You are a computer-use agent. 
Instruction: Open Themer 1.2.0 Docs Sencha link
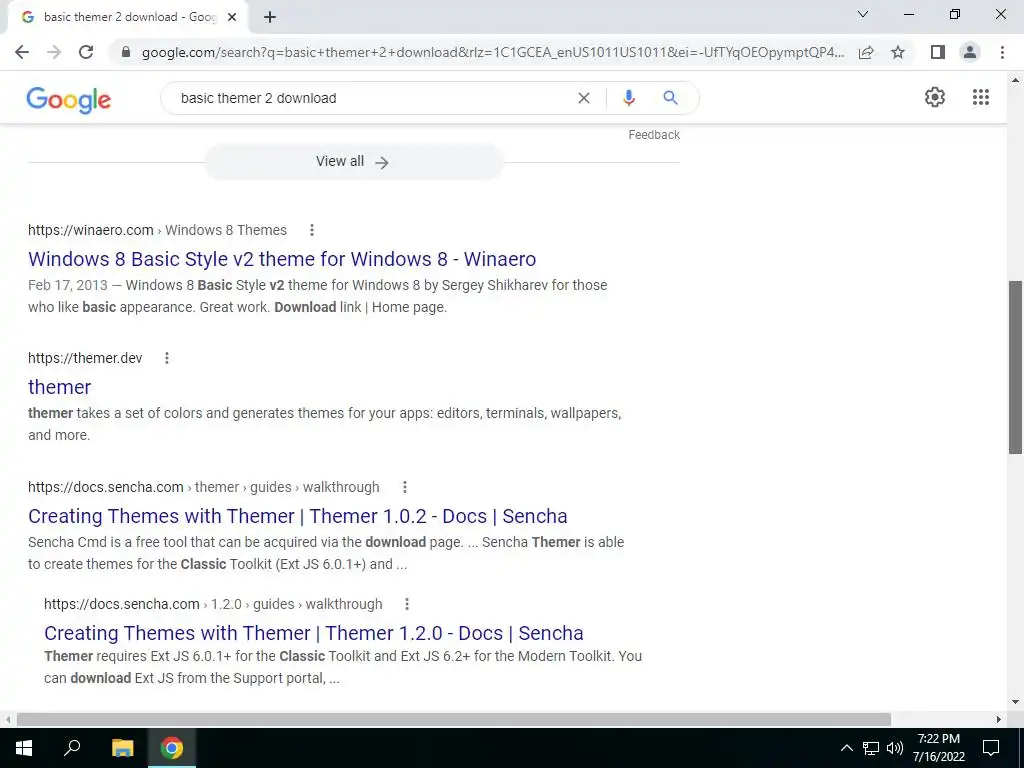(x=314, y=633)
